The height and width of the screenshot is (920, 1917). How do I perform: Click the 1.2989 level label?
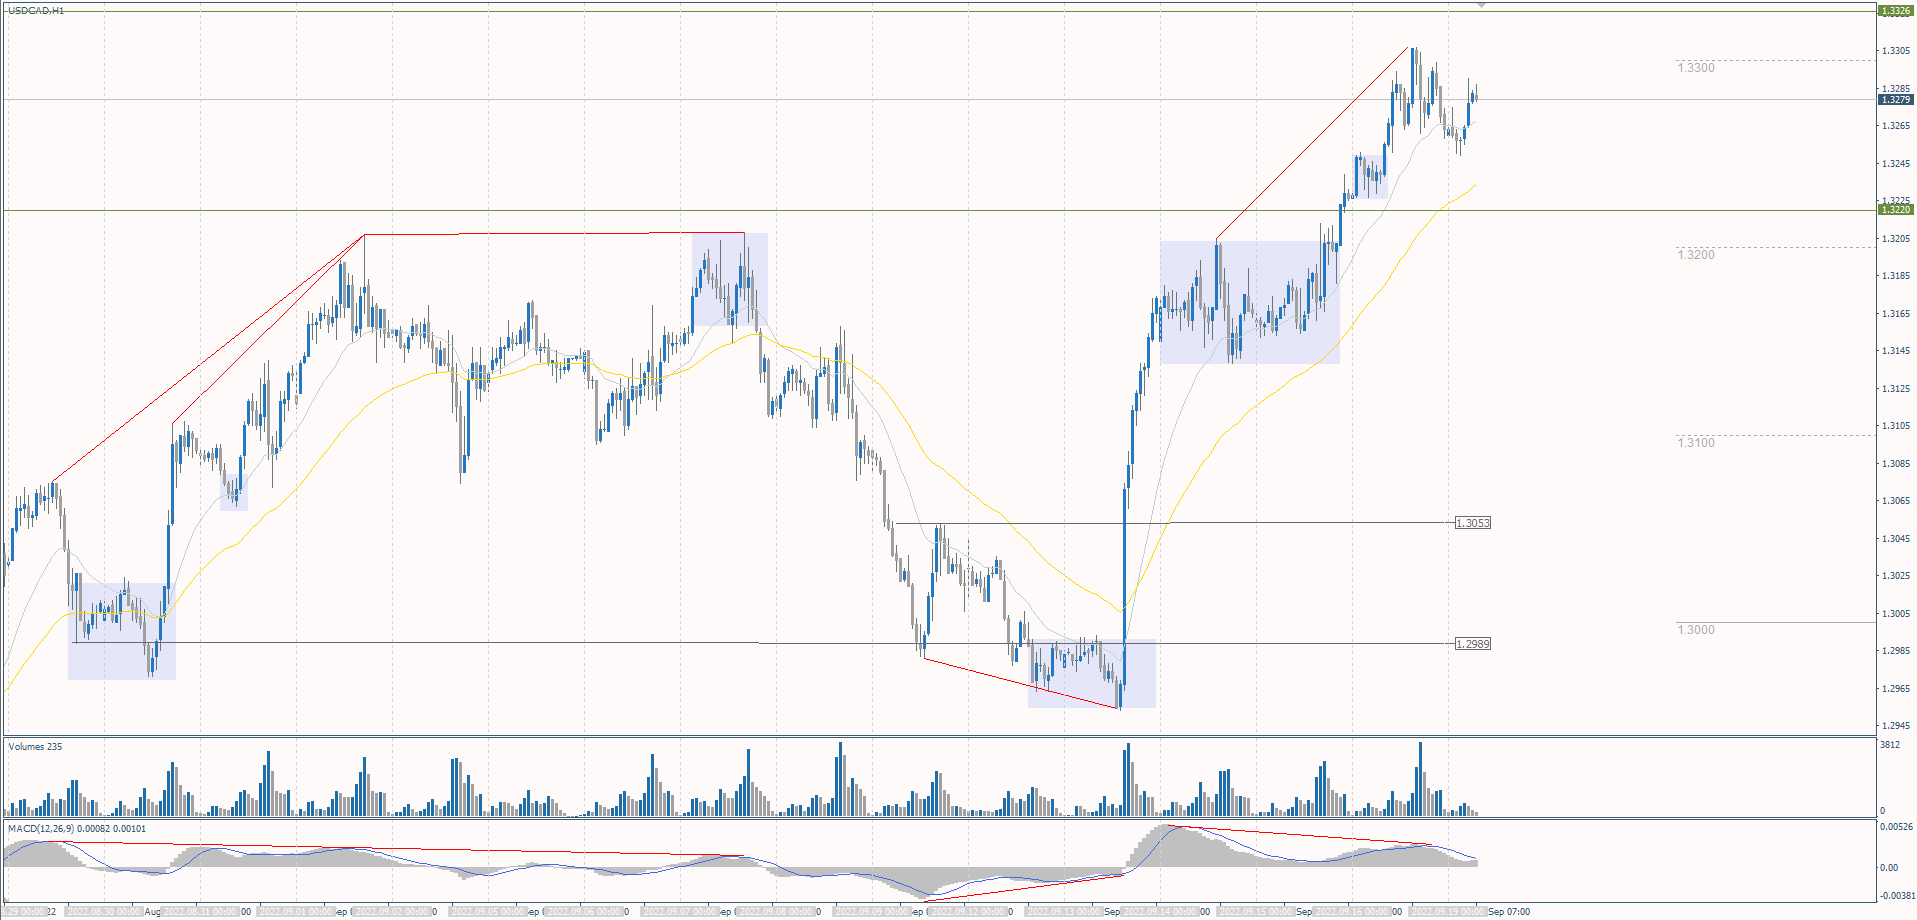pos(1472,644)
